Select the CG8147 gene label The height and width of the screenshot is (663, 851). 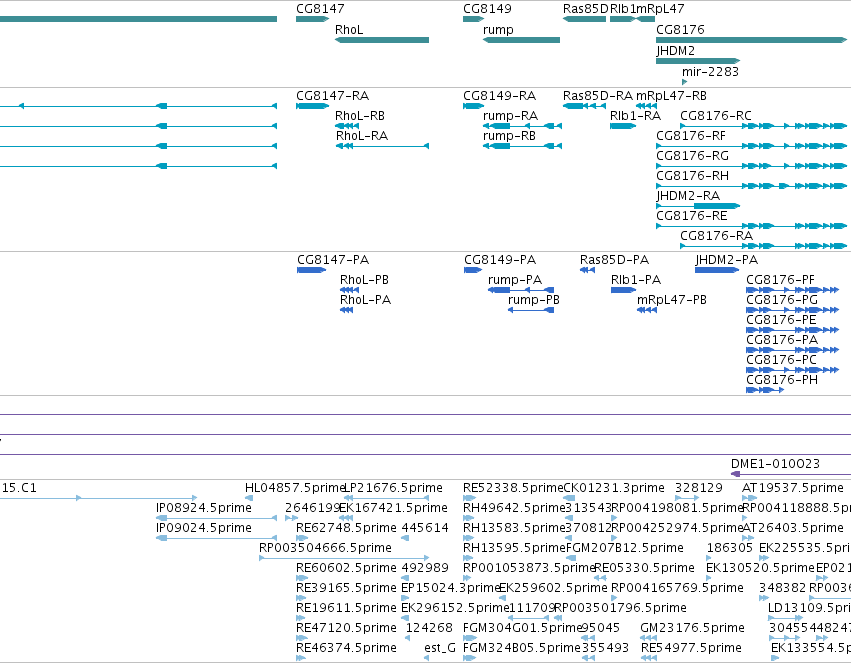click(x=320, y=9)
